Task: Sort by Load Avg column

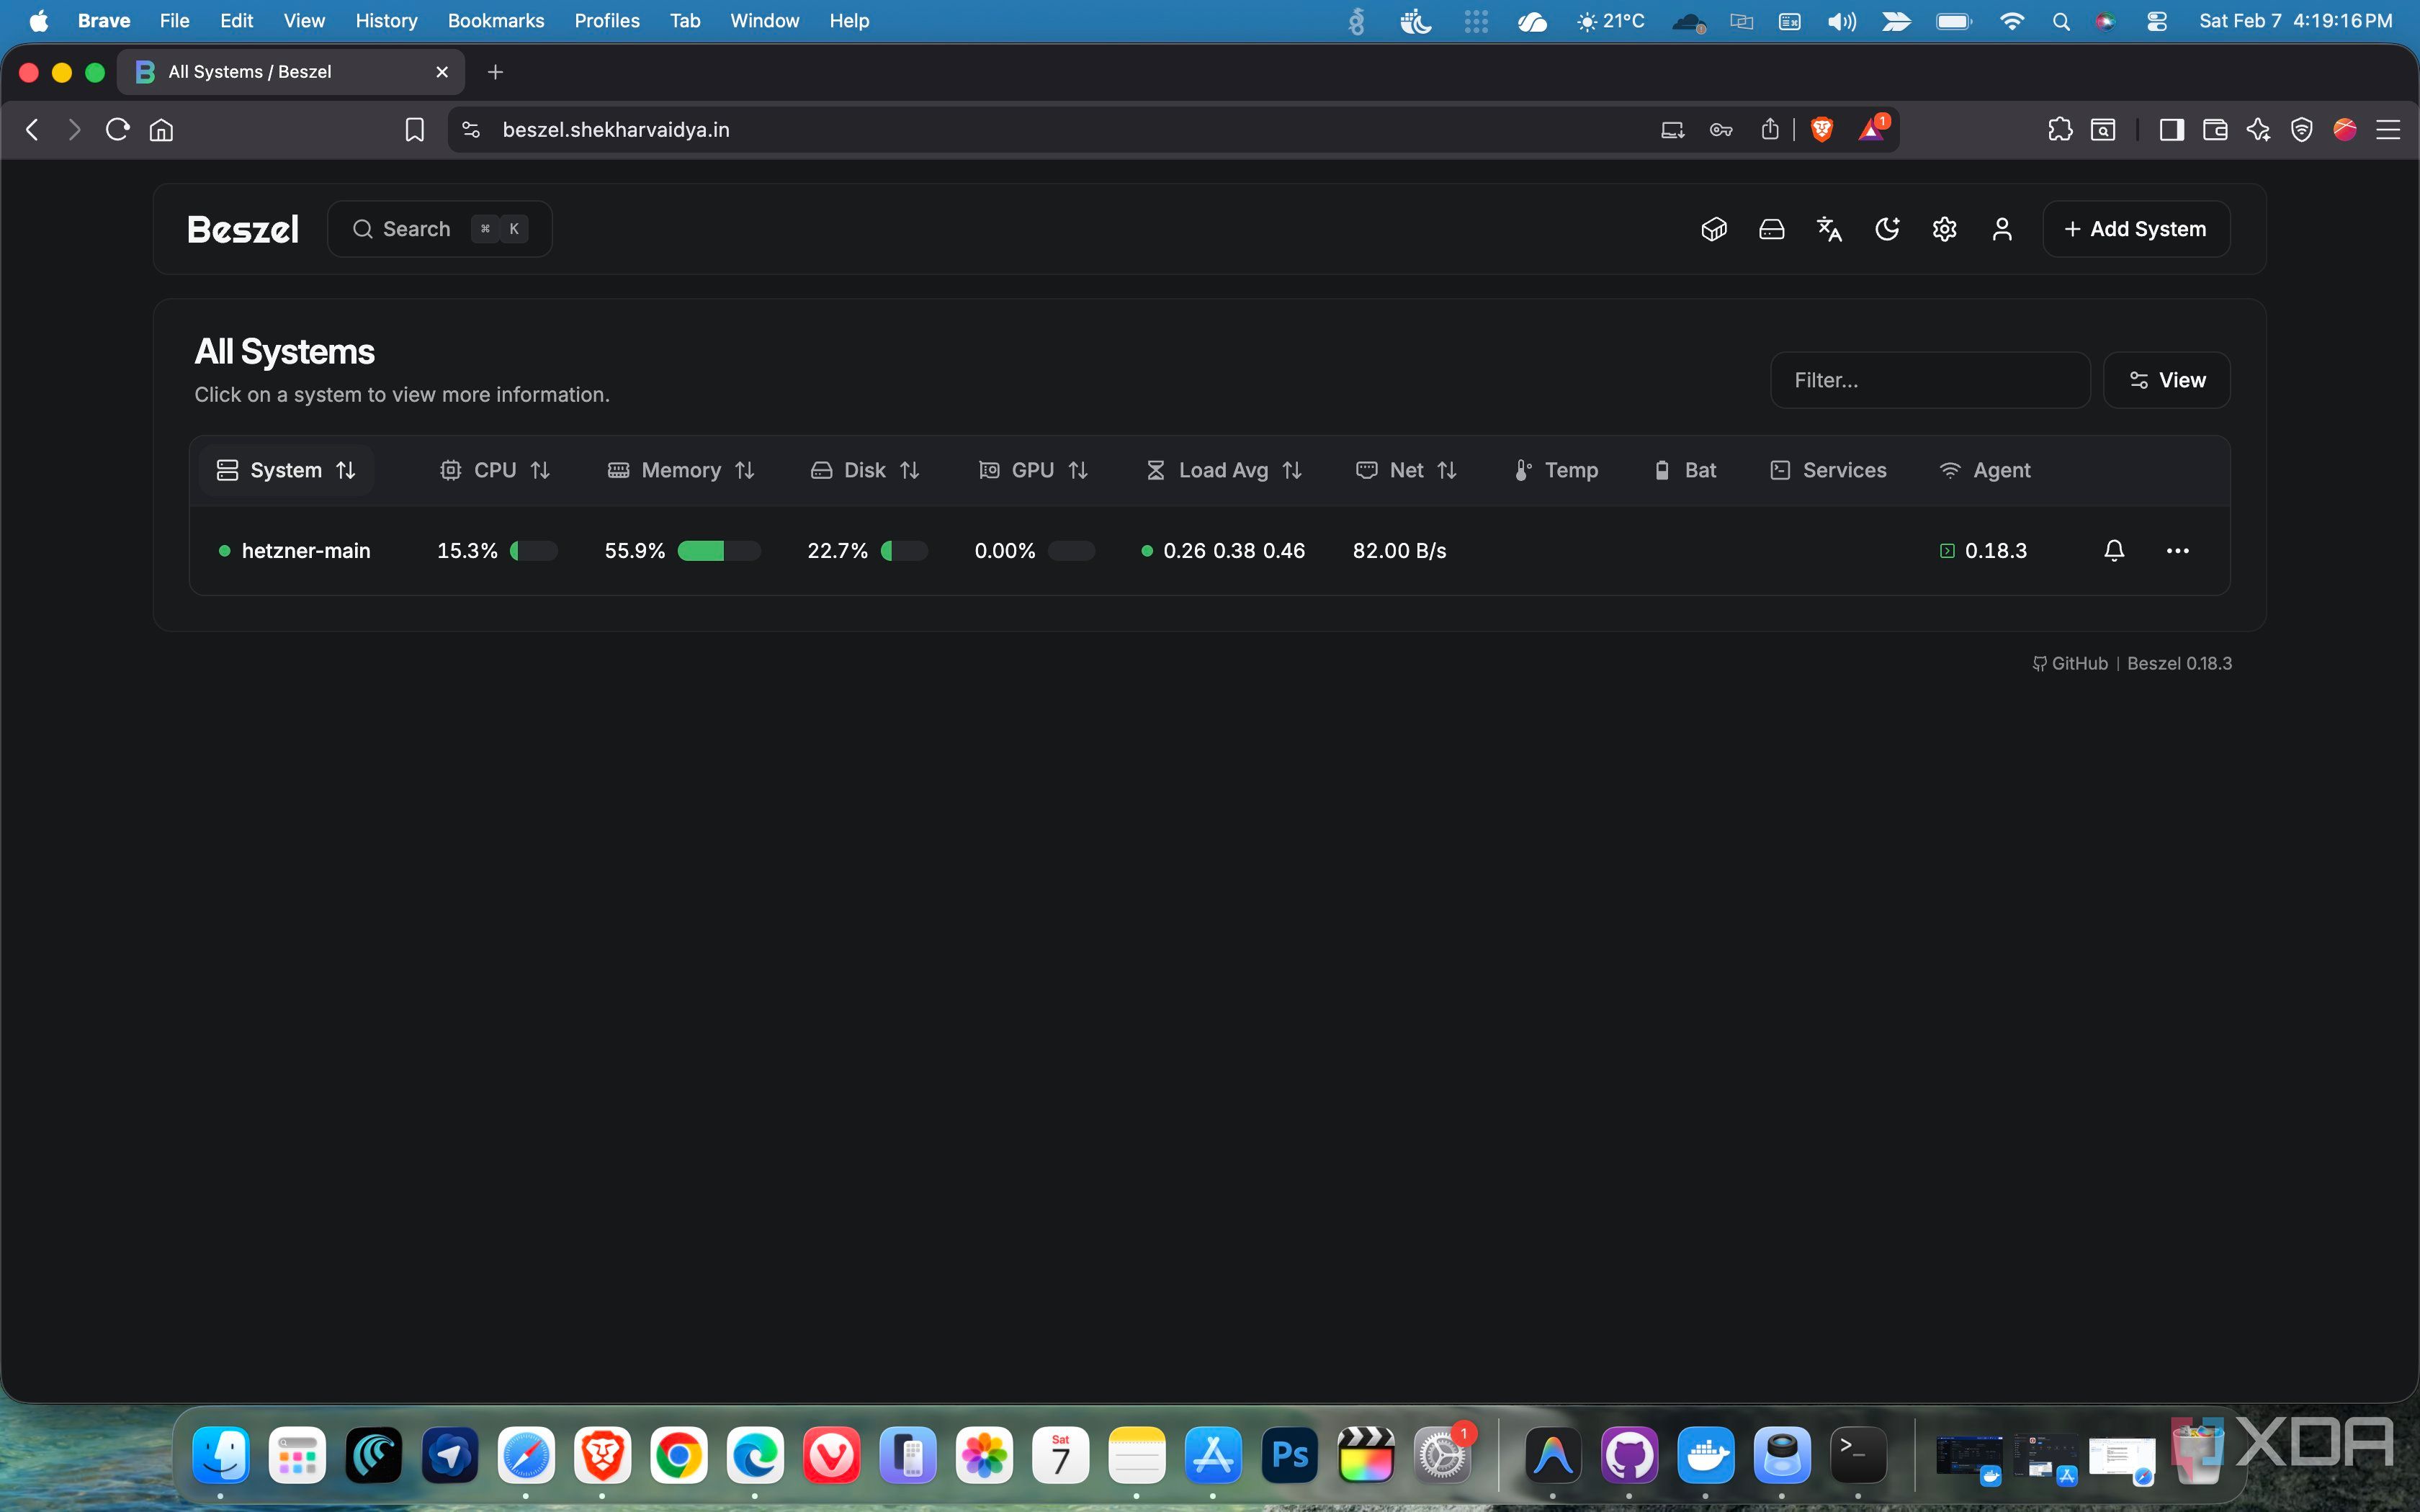Action: point(1224,470)
